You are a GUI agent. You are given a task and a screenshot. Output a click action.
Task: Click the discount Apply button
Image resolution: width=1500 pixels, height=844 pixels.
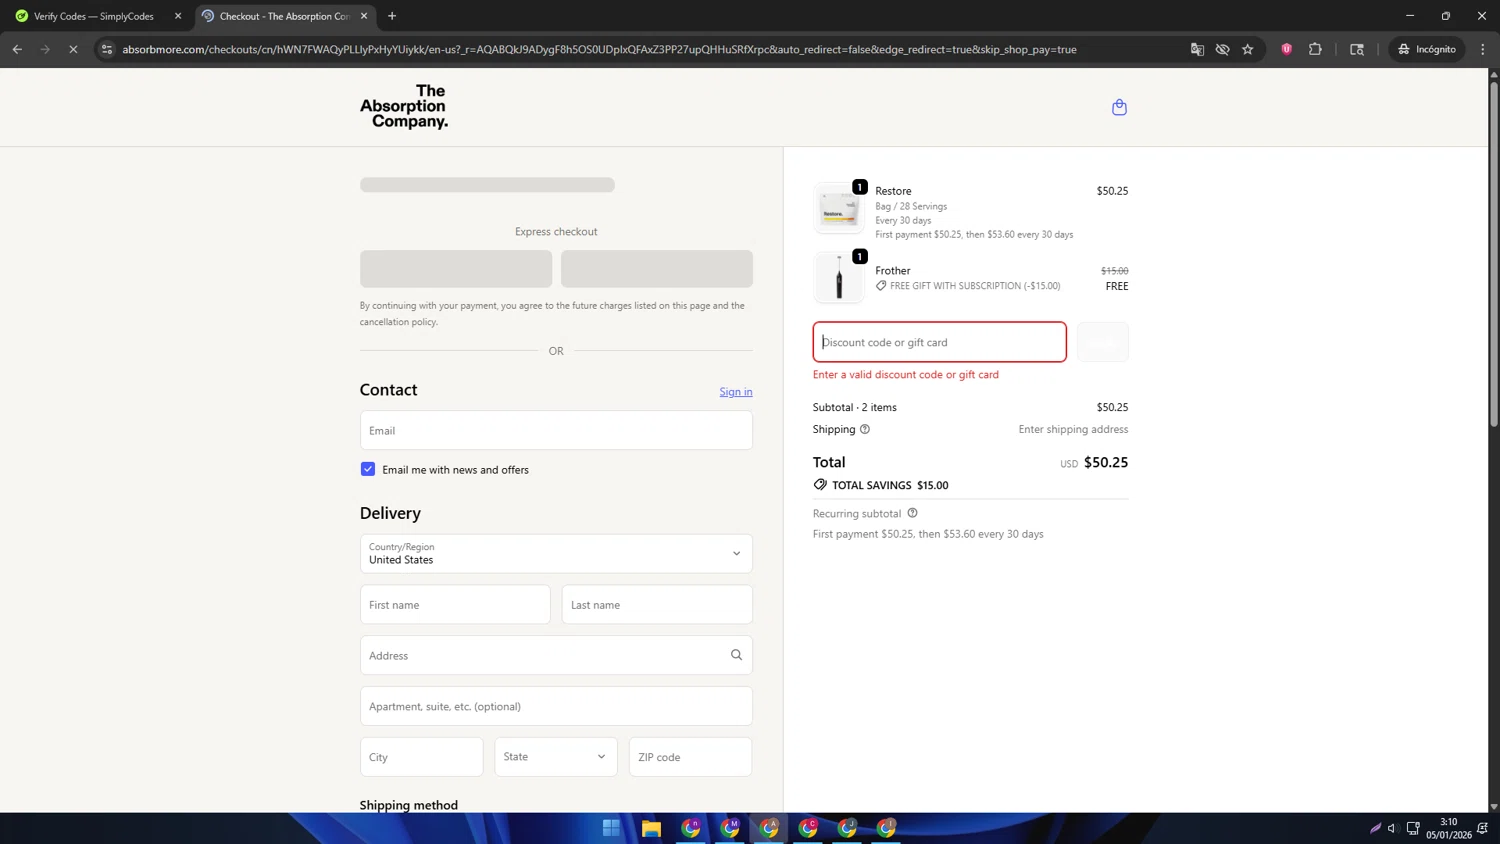pyautogui.click(x=1103, y=342)
